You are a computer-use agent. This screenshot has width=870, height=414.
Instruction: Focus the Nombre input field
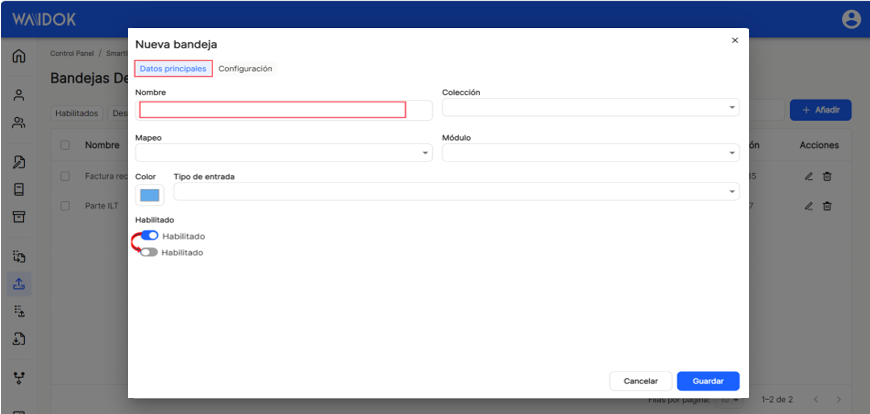(x=284, y=110)
